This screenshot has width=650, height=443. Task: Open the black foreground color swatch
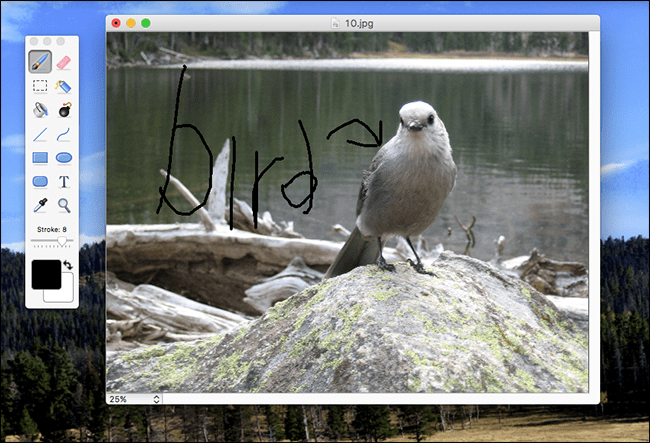click(45, 273)
